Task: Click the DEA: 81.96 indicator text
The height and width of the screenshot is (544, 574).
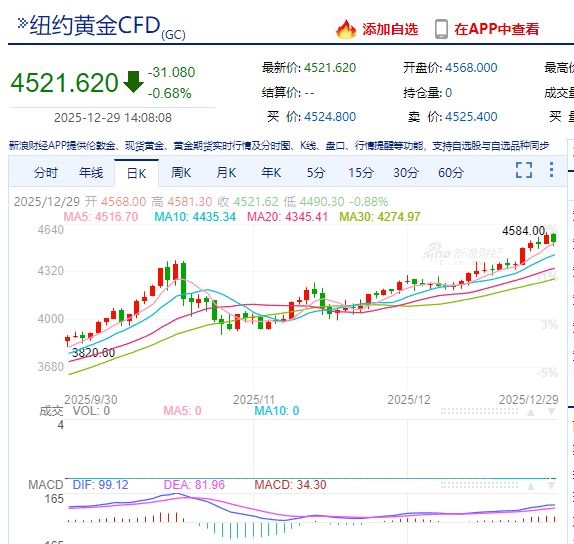Action: point(194,485)
